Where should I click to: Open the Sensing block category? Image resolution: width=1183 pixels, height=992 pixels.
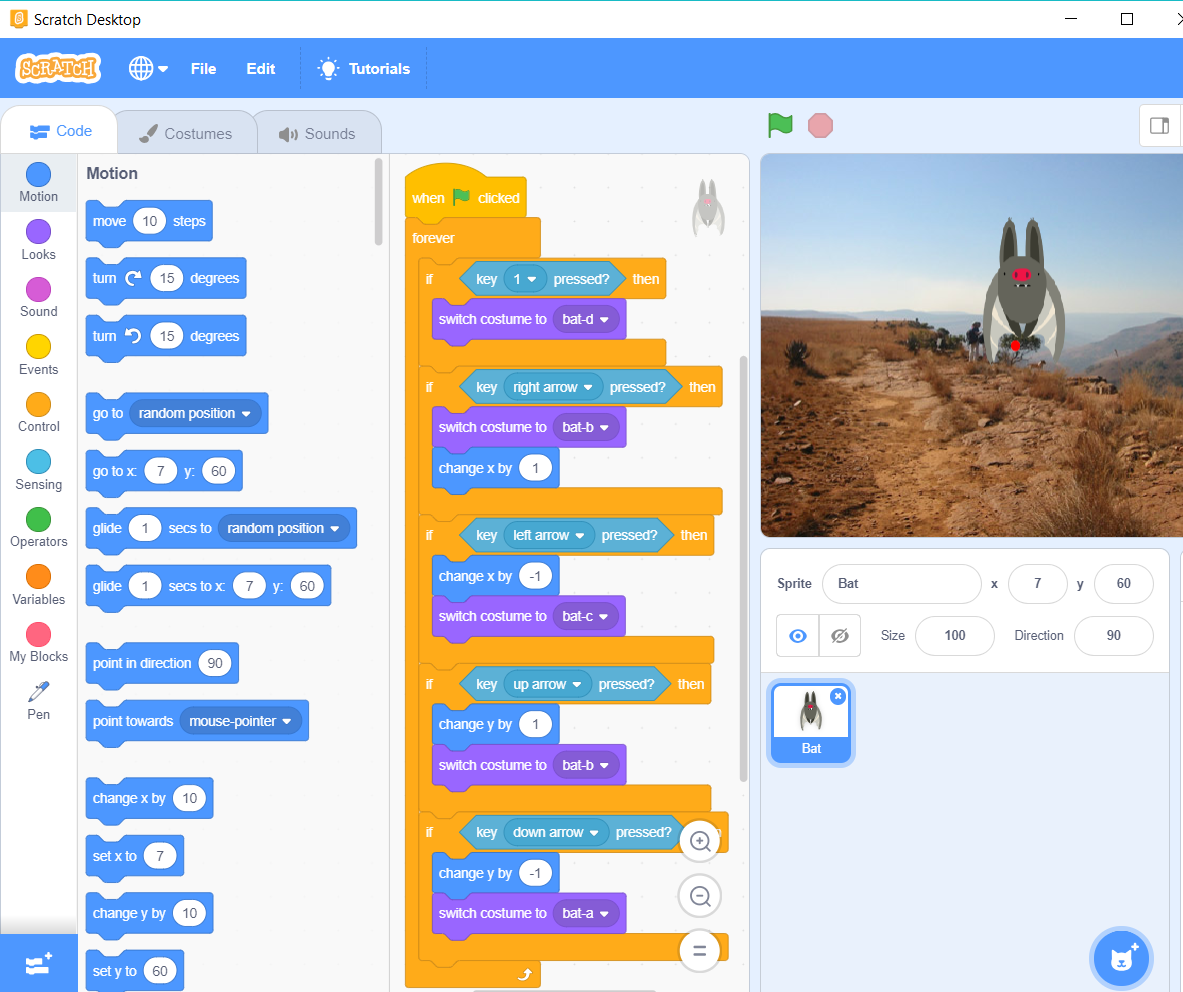click(38, 470)
